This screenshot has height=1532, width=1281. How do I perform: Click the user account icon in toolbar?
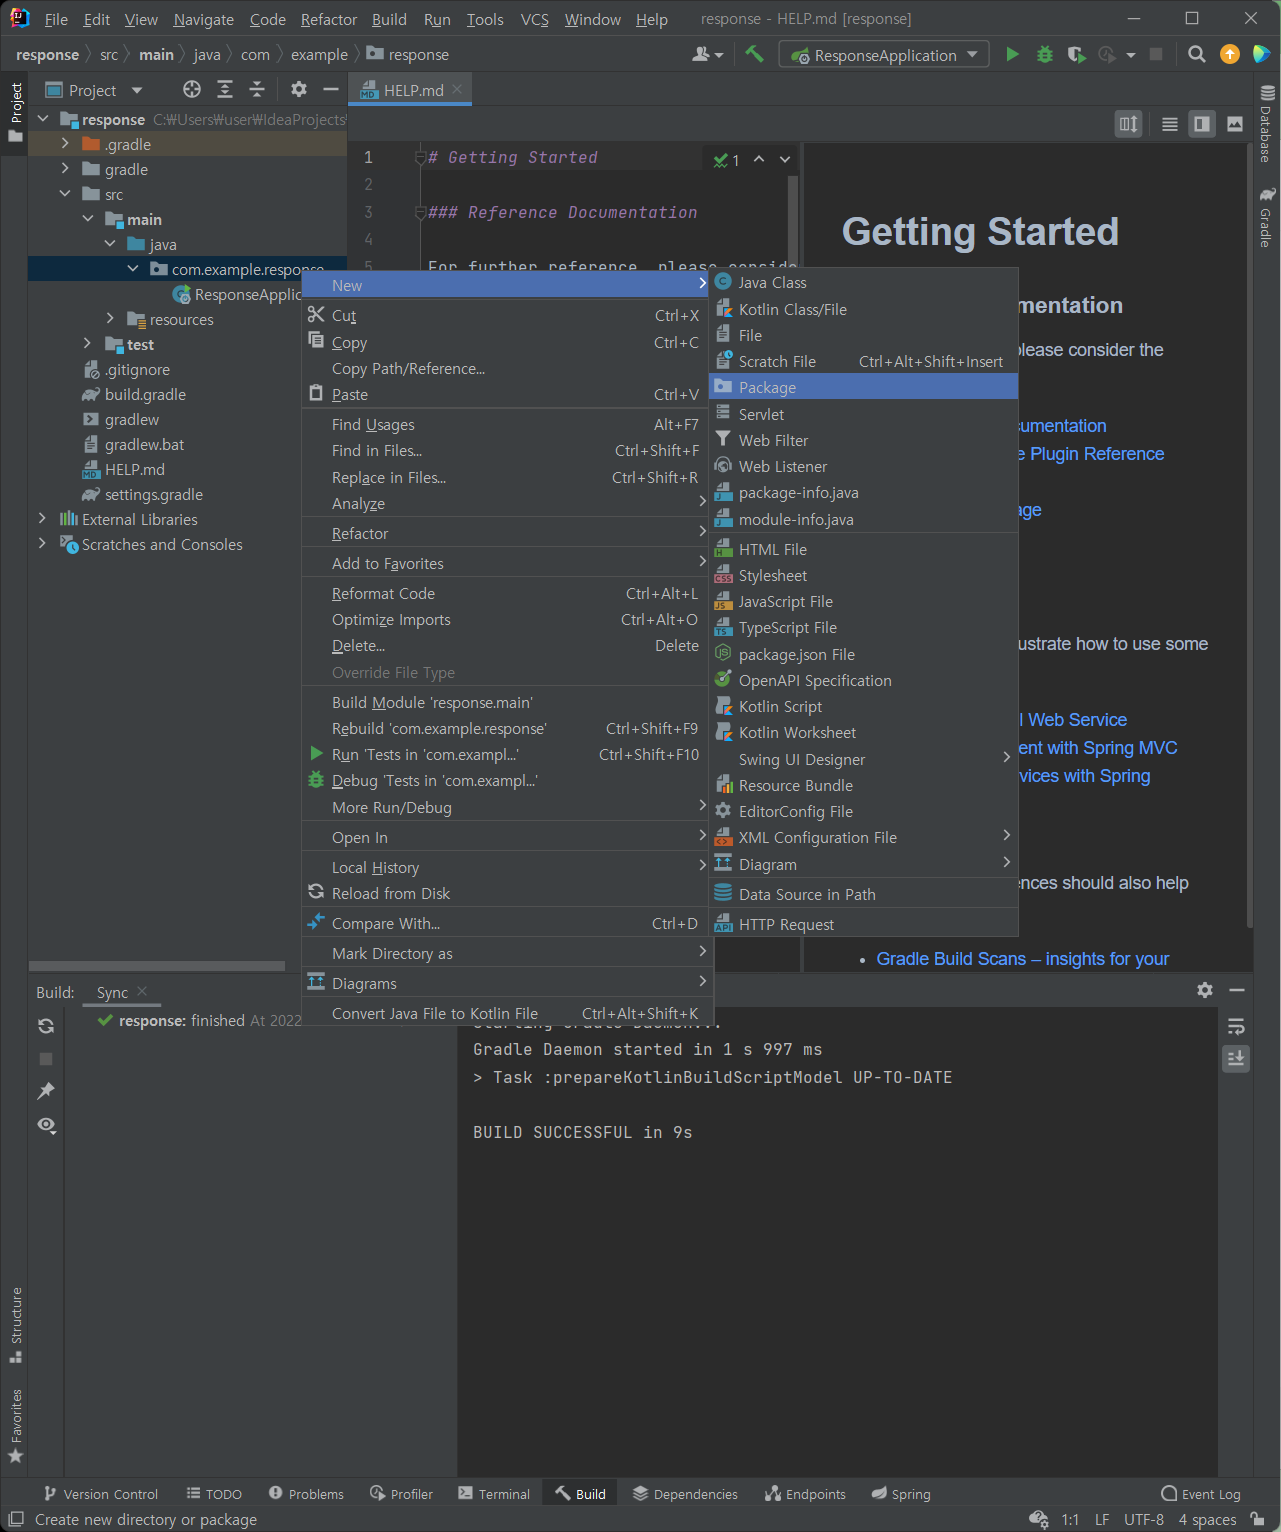coord(706,54)
